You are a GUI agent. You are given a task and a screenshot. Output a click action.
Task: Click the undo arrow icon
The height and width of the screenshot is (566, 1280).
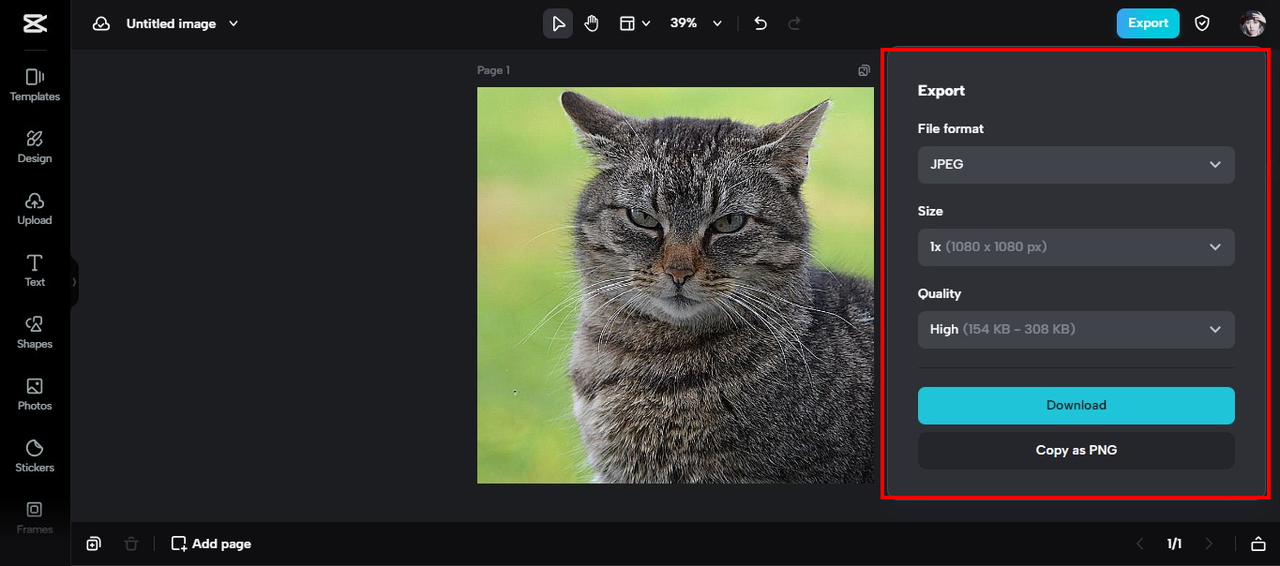(761, 23)
